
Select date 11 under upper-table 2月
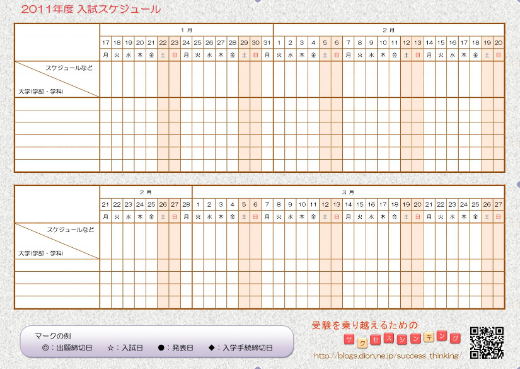[x=394, y=42]
